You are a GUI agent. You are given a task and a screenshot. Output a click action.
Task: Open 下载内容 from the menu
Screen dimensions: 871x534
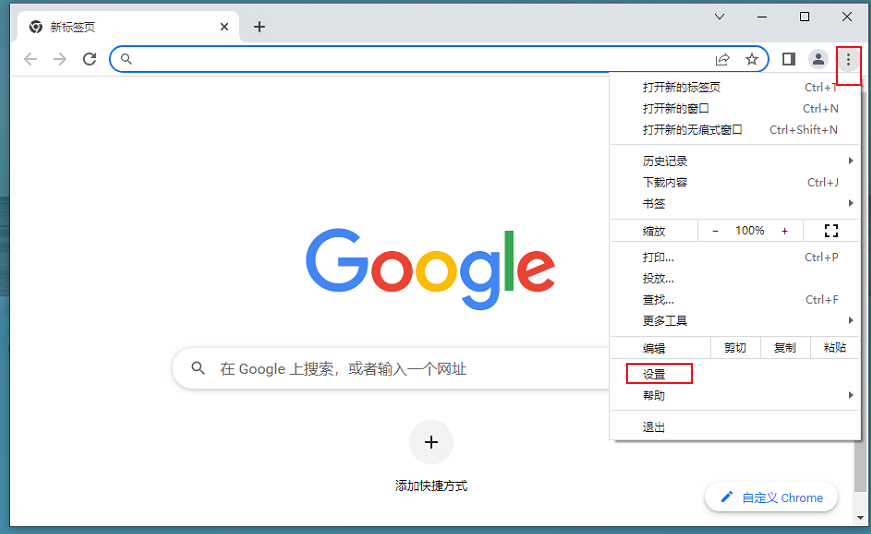pyautogui.click(x=734, y=182)
